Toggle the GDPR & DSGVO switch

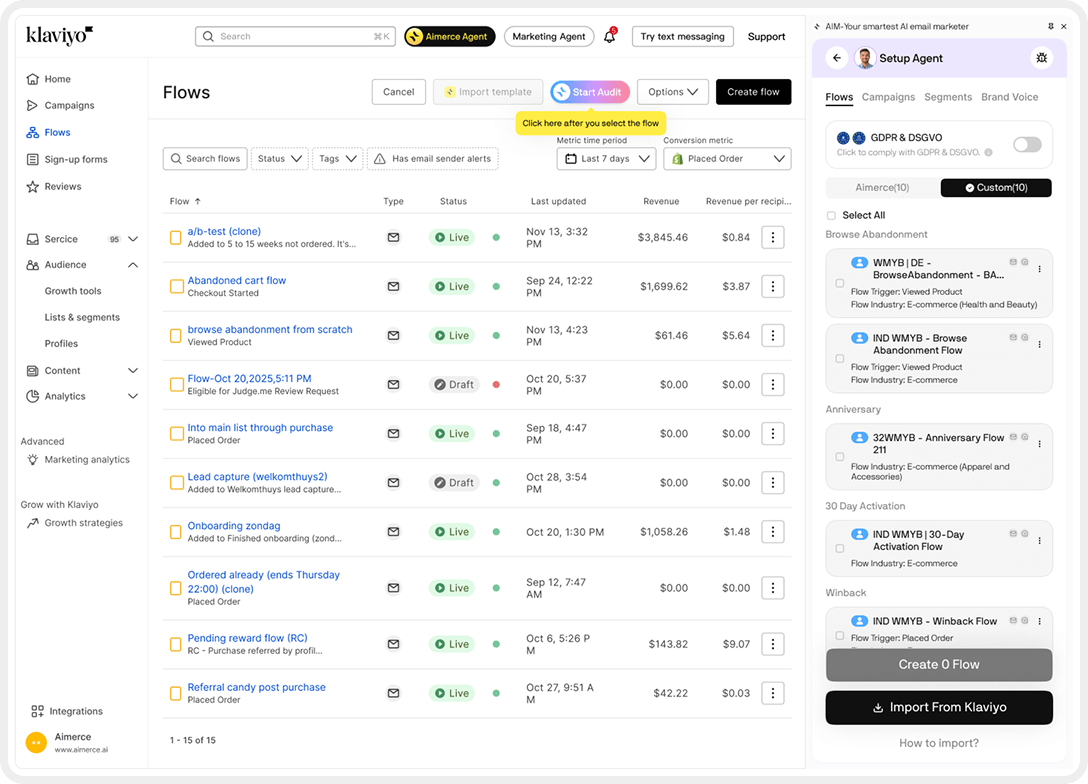point(1027,145)
